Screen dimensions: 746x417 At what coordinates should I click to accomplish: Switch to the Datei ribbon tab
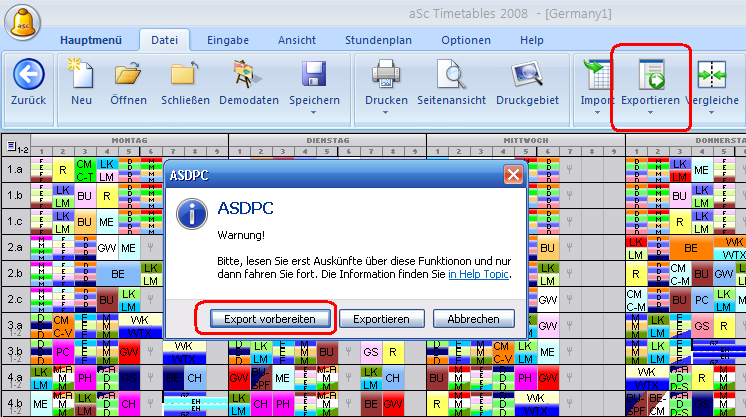(165, 40)
